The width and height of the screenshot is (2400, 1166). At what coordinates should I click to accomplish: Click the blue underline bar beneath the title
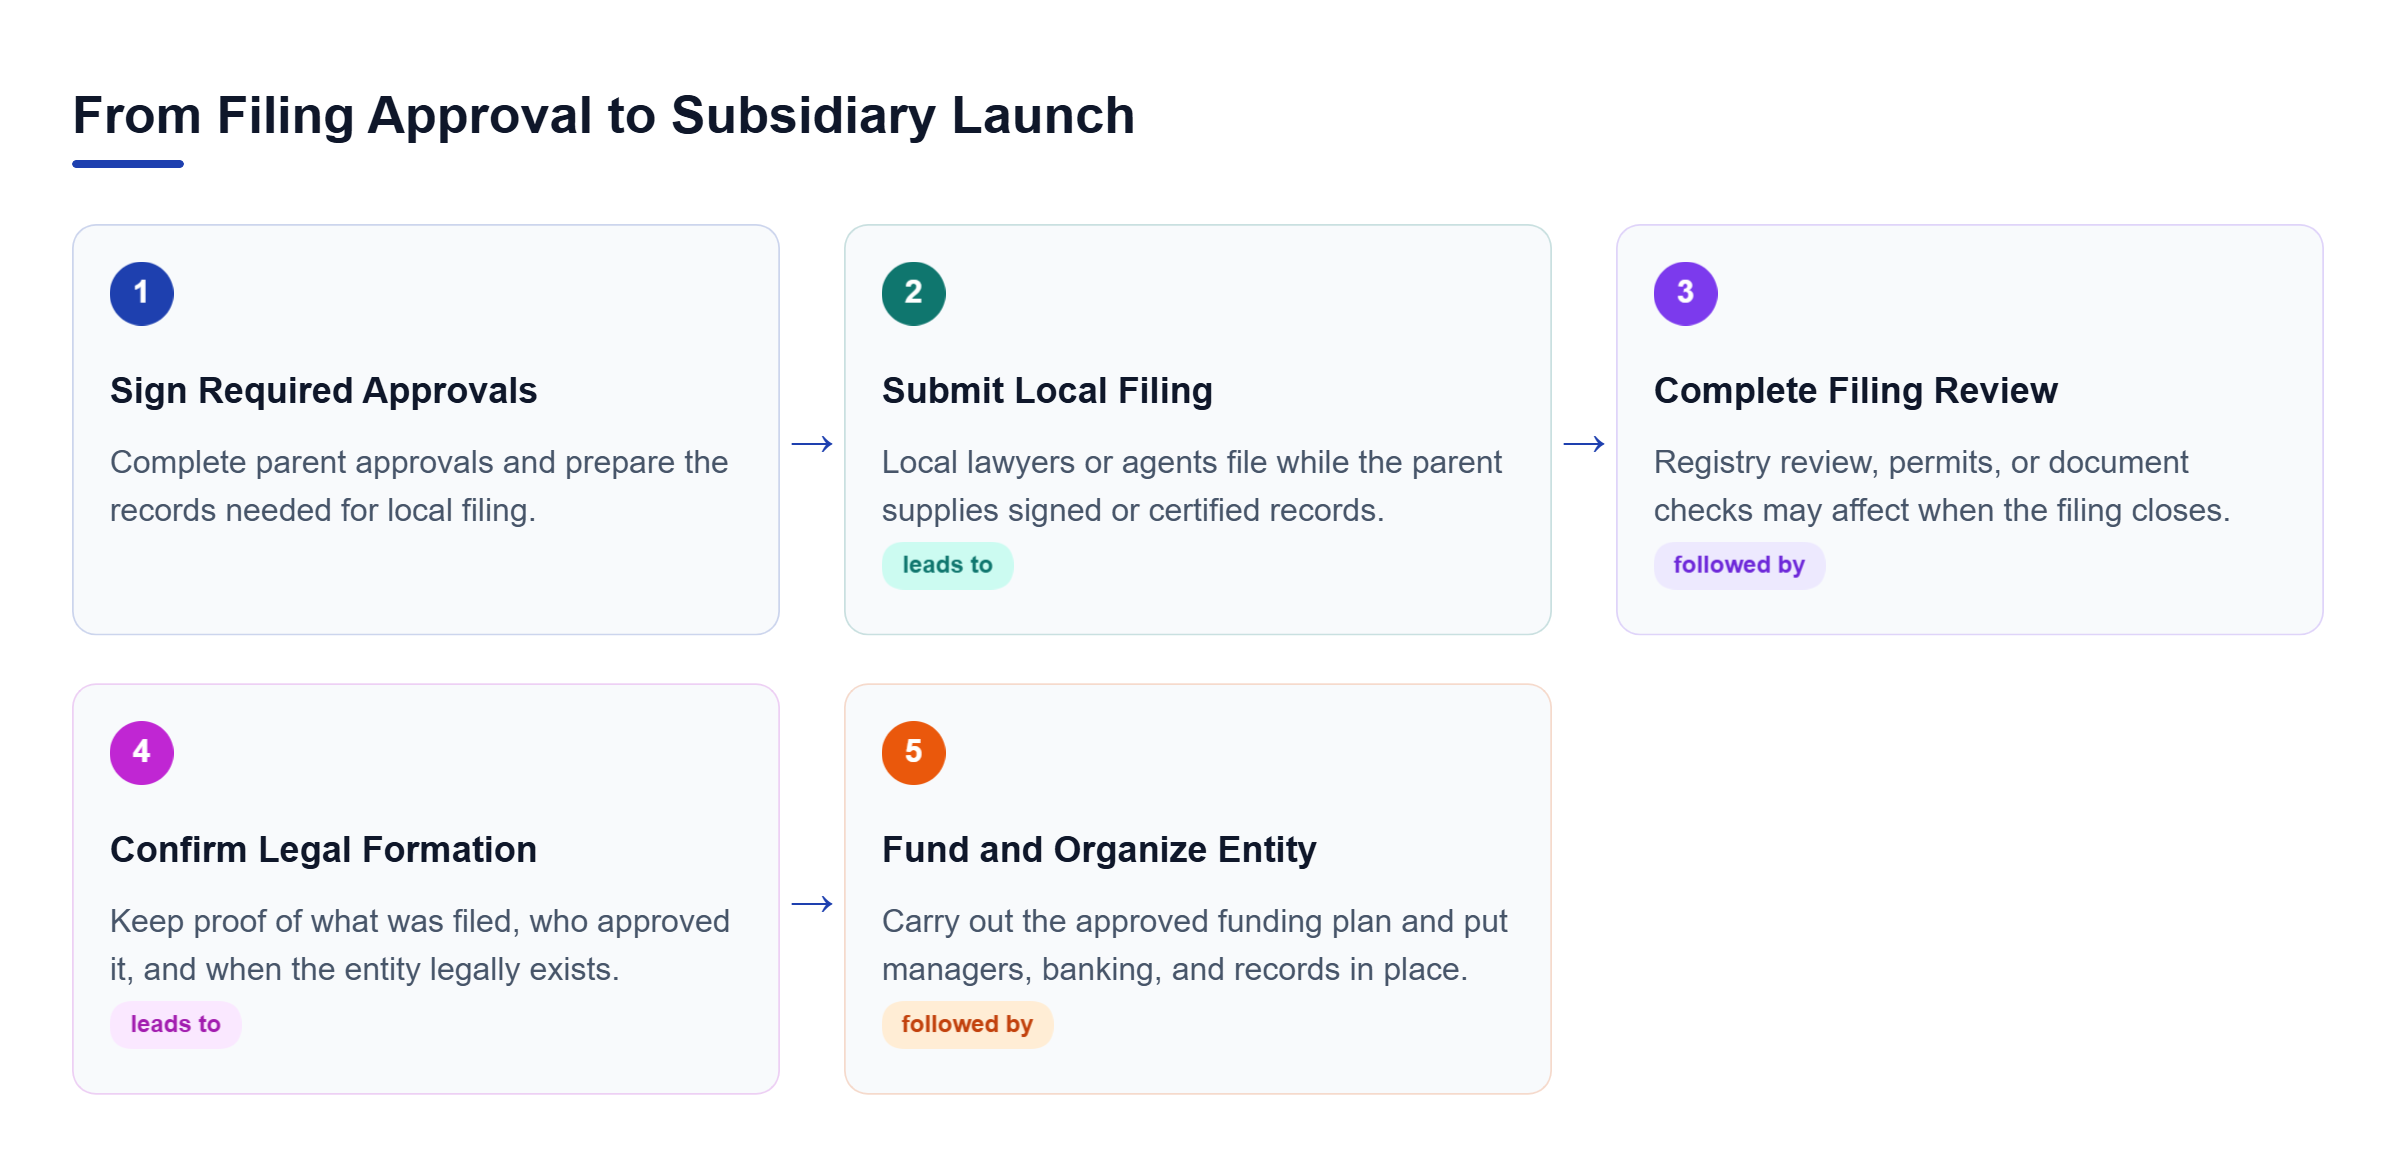pos(128,164)
